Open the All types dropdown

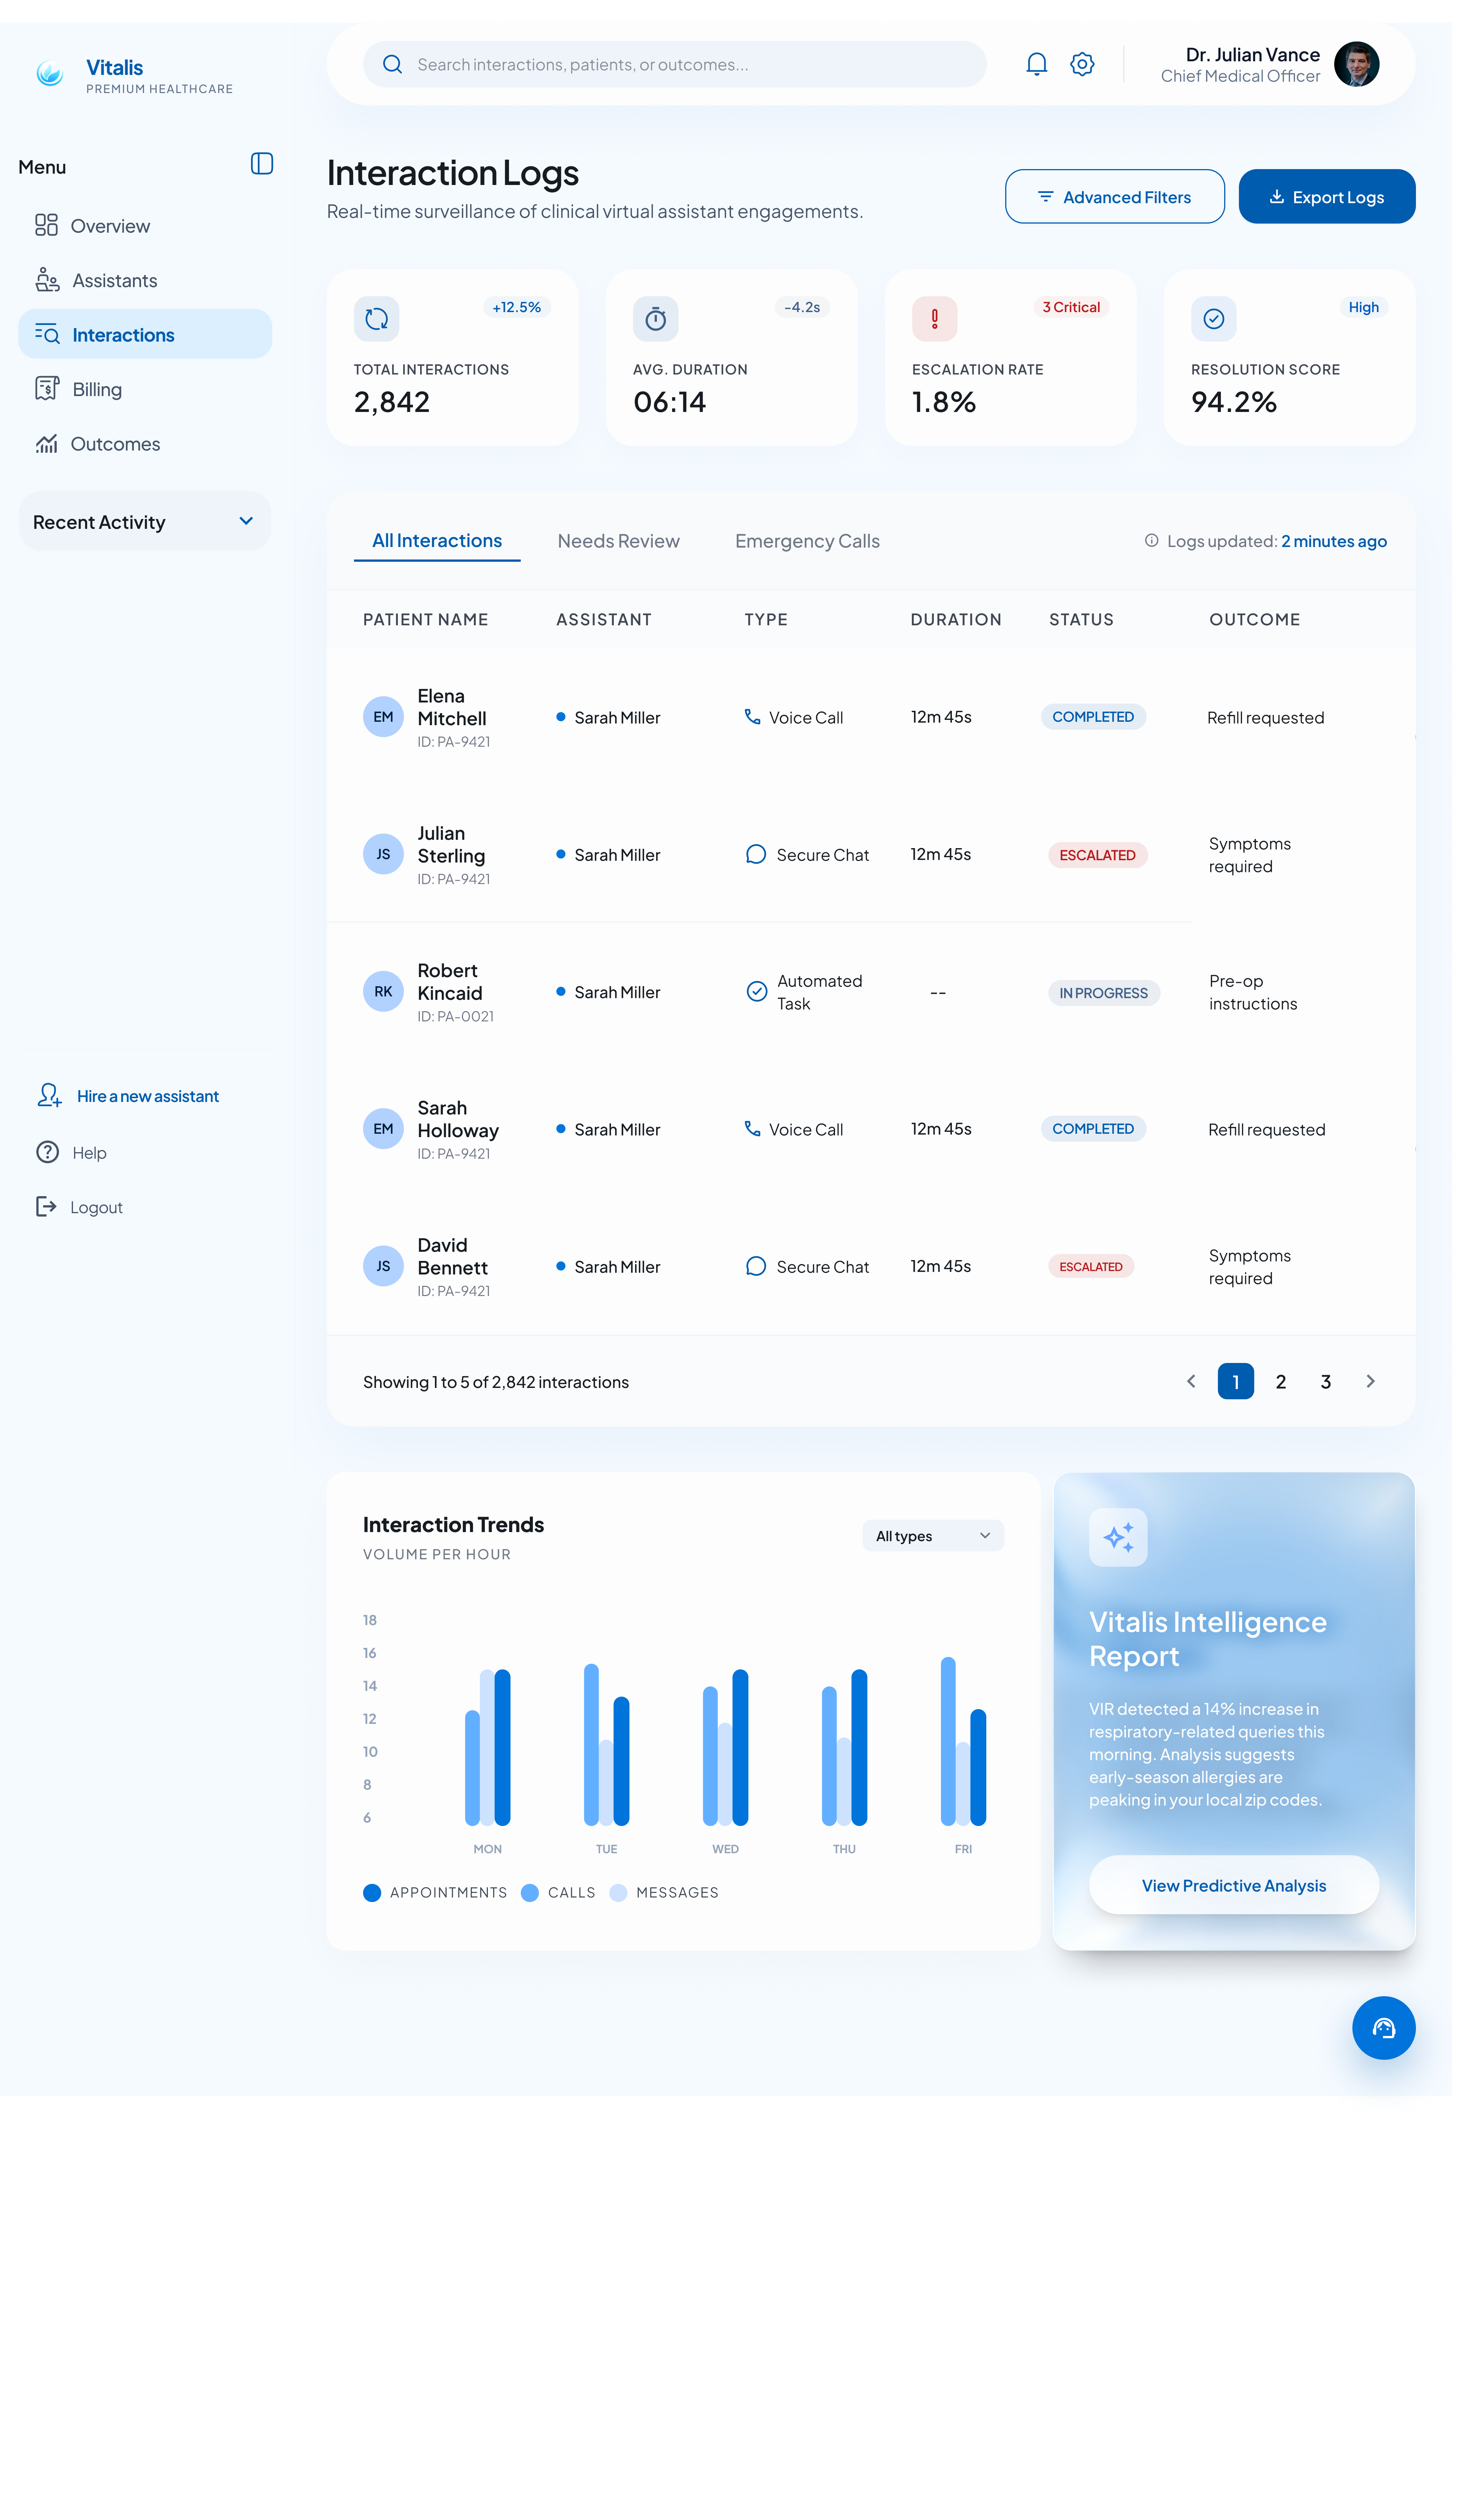933,1536
